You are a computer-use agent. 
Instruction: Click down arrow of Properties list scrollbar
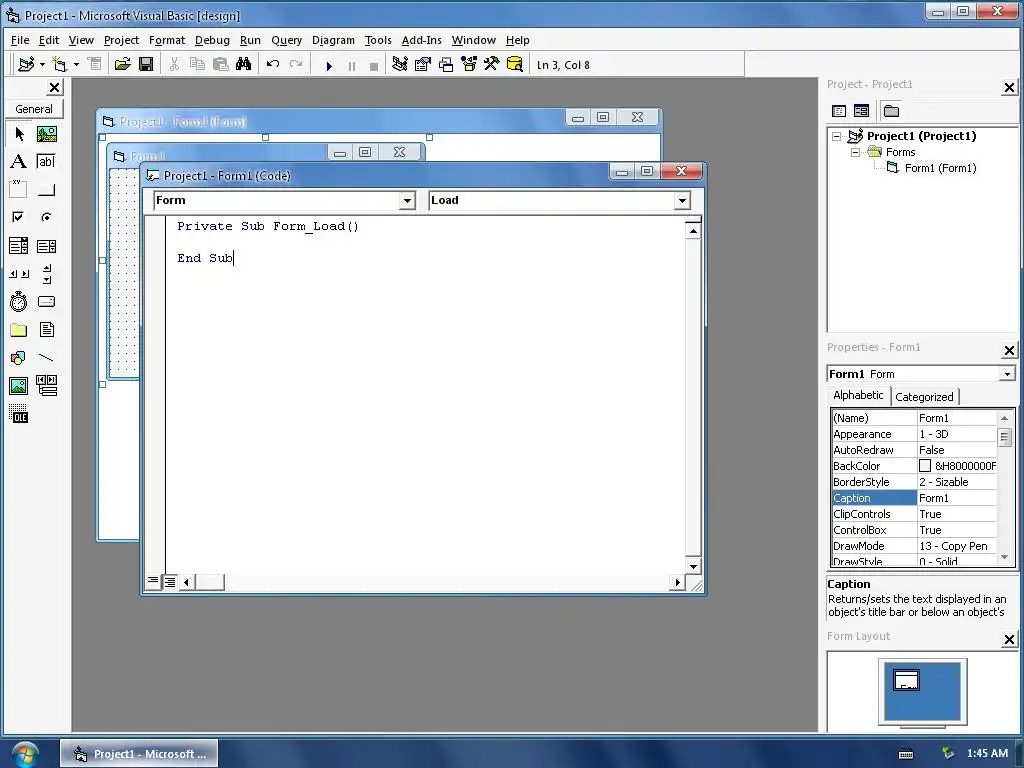click(1005, 557)
